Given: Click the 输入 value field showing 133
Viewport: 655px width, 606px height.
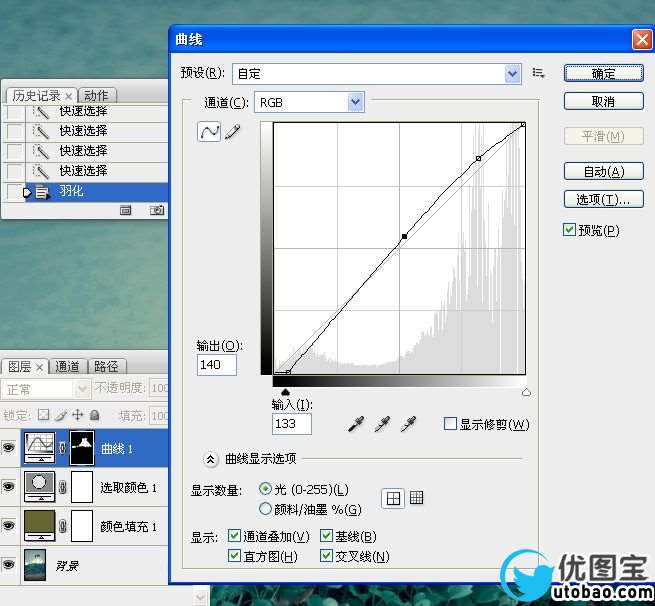Looking at the screenshot, I should coord(292,424).
